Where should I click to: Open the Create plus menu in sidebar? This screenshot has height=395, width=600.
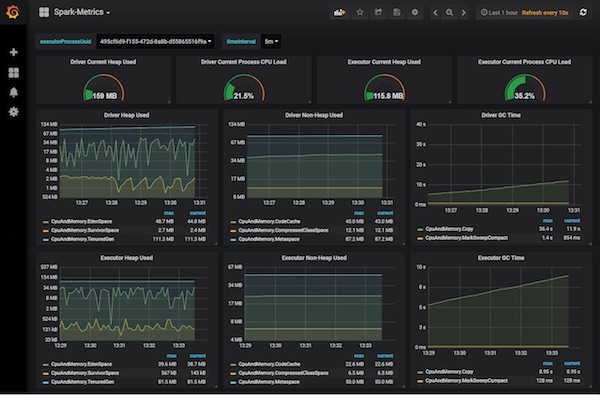coord(13,52)
